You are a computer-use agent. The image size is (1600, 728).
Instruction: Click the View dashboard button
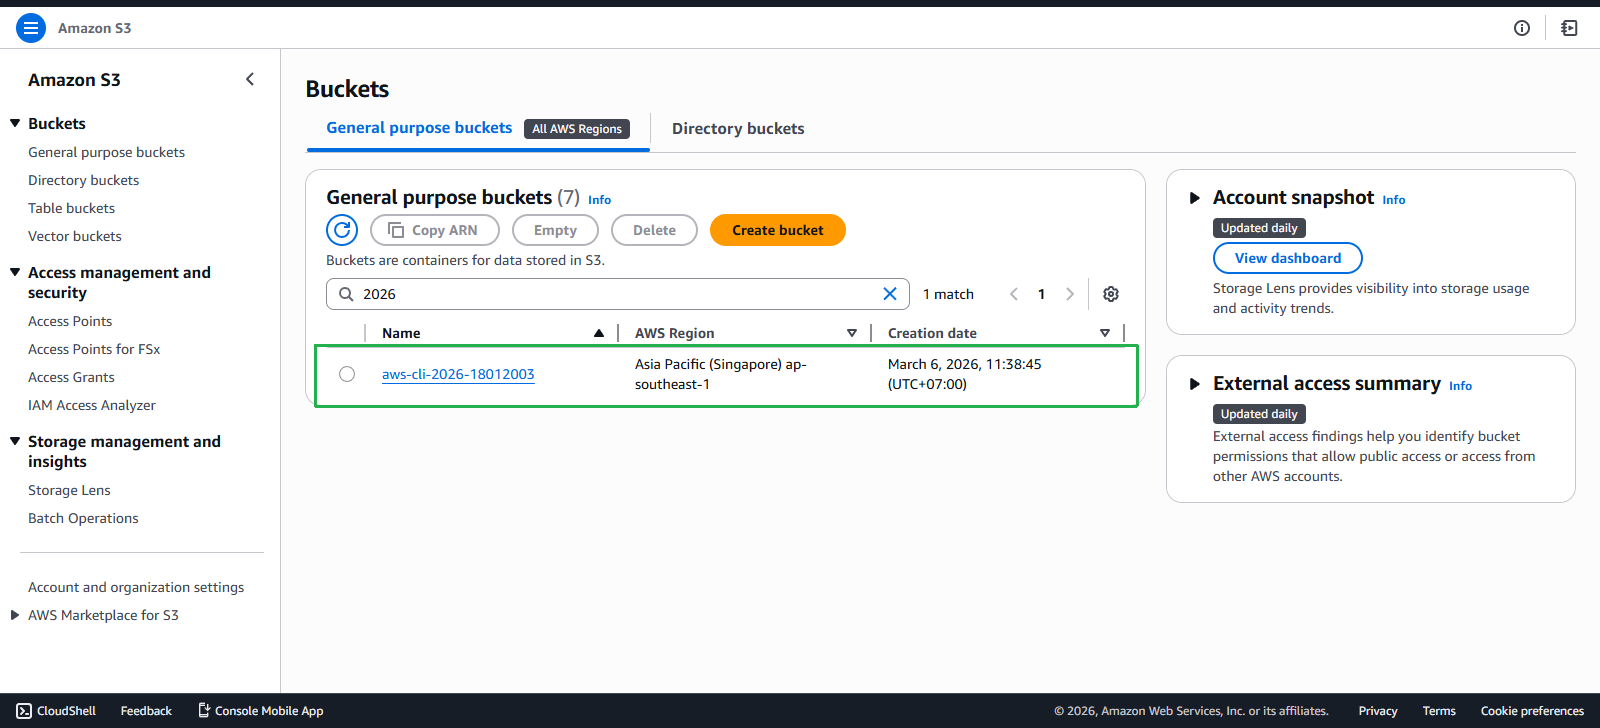click(1288, 258)
